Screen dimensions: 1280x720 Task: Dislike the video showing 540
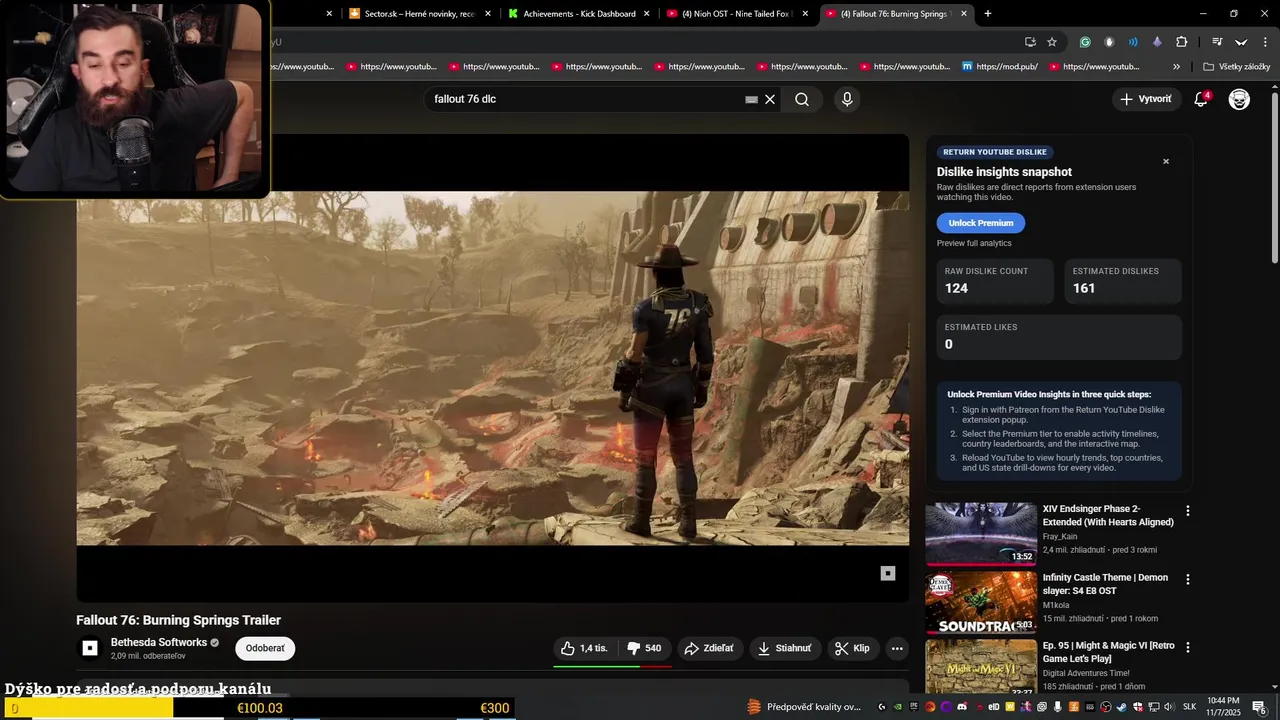pos(643,648)
